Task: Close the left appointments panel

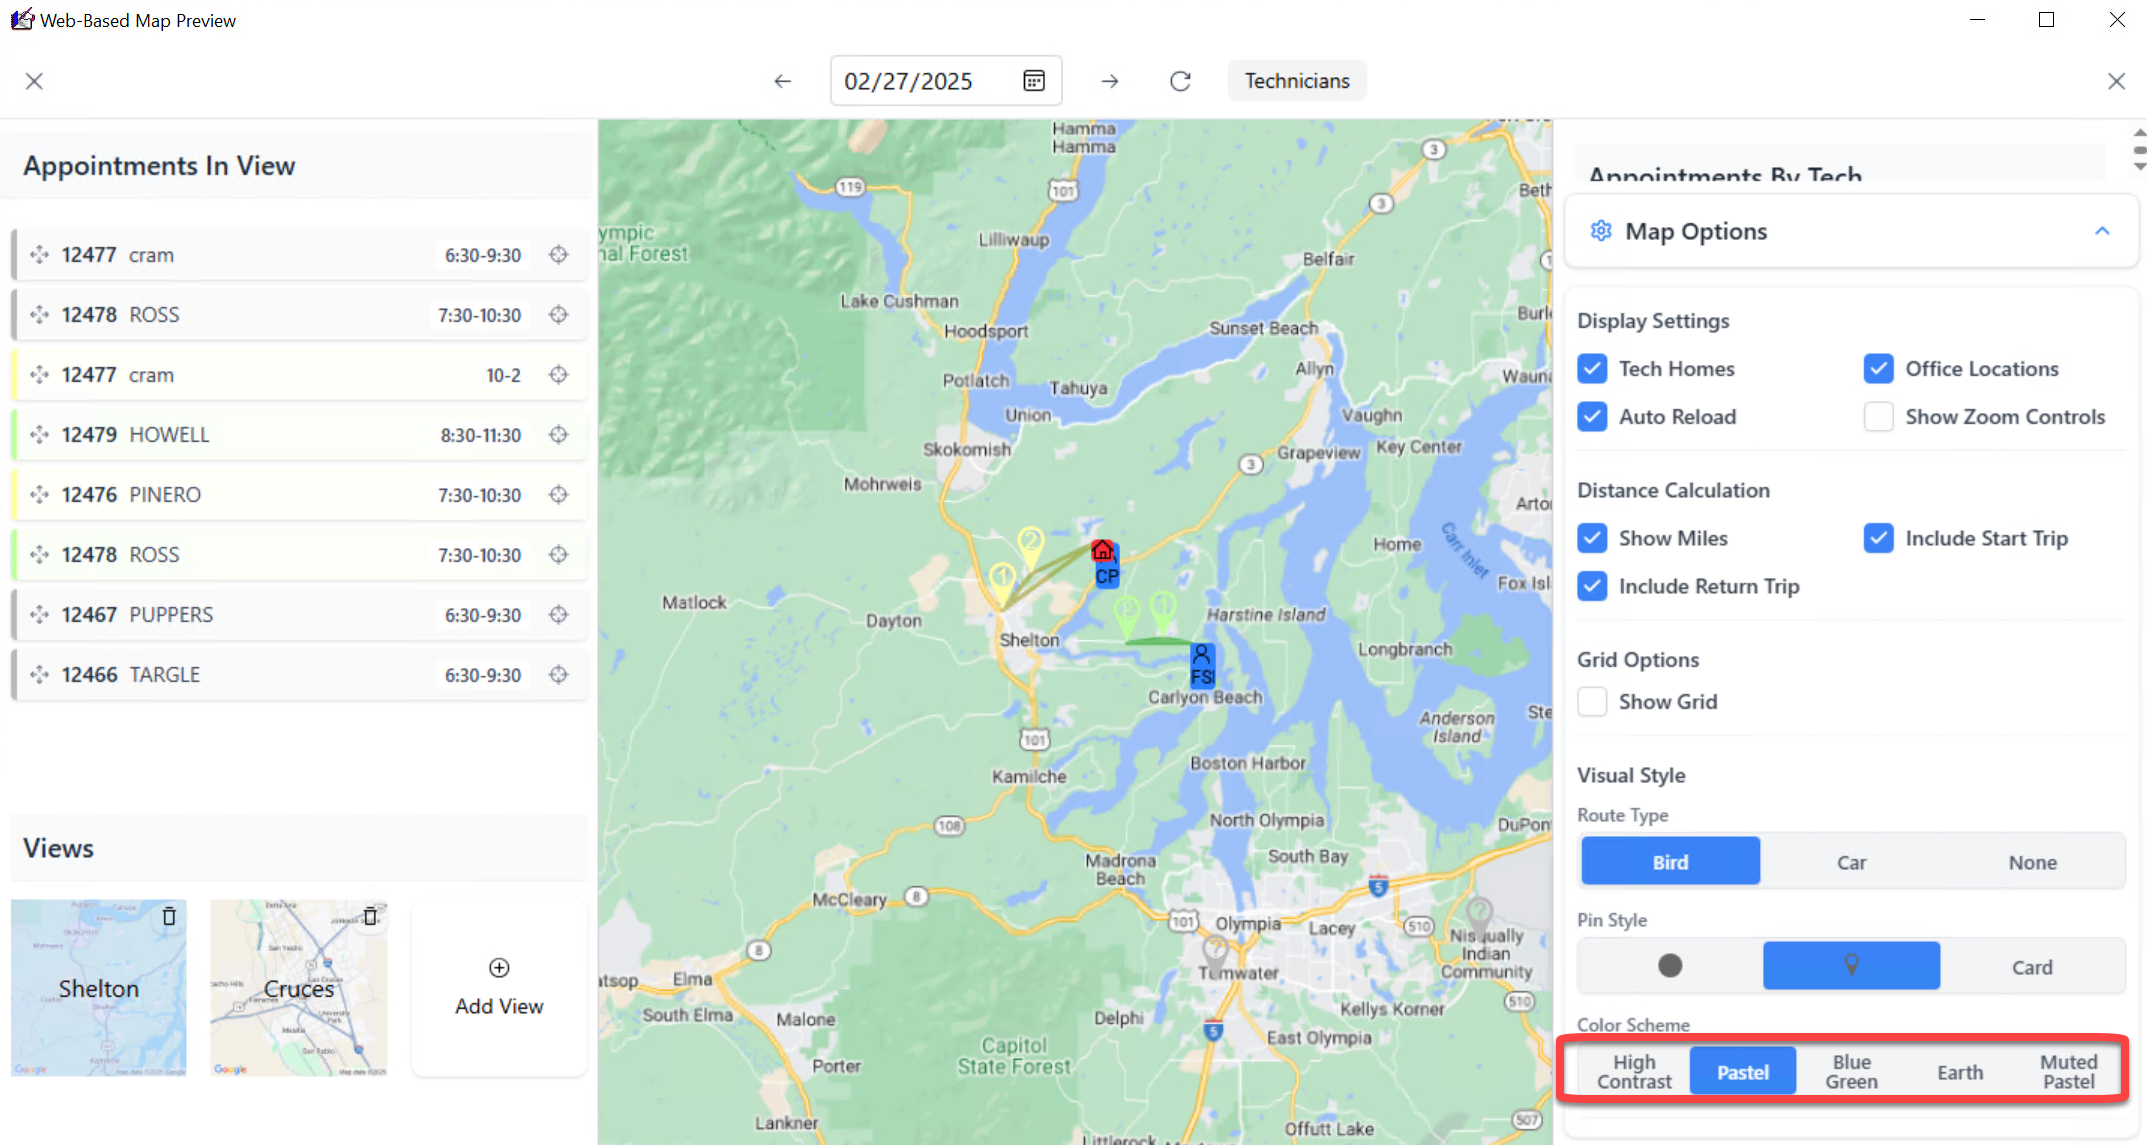Action: (34, 81)
